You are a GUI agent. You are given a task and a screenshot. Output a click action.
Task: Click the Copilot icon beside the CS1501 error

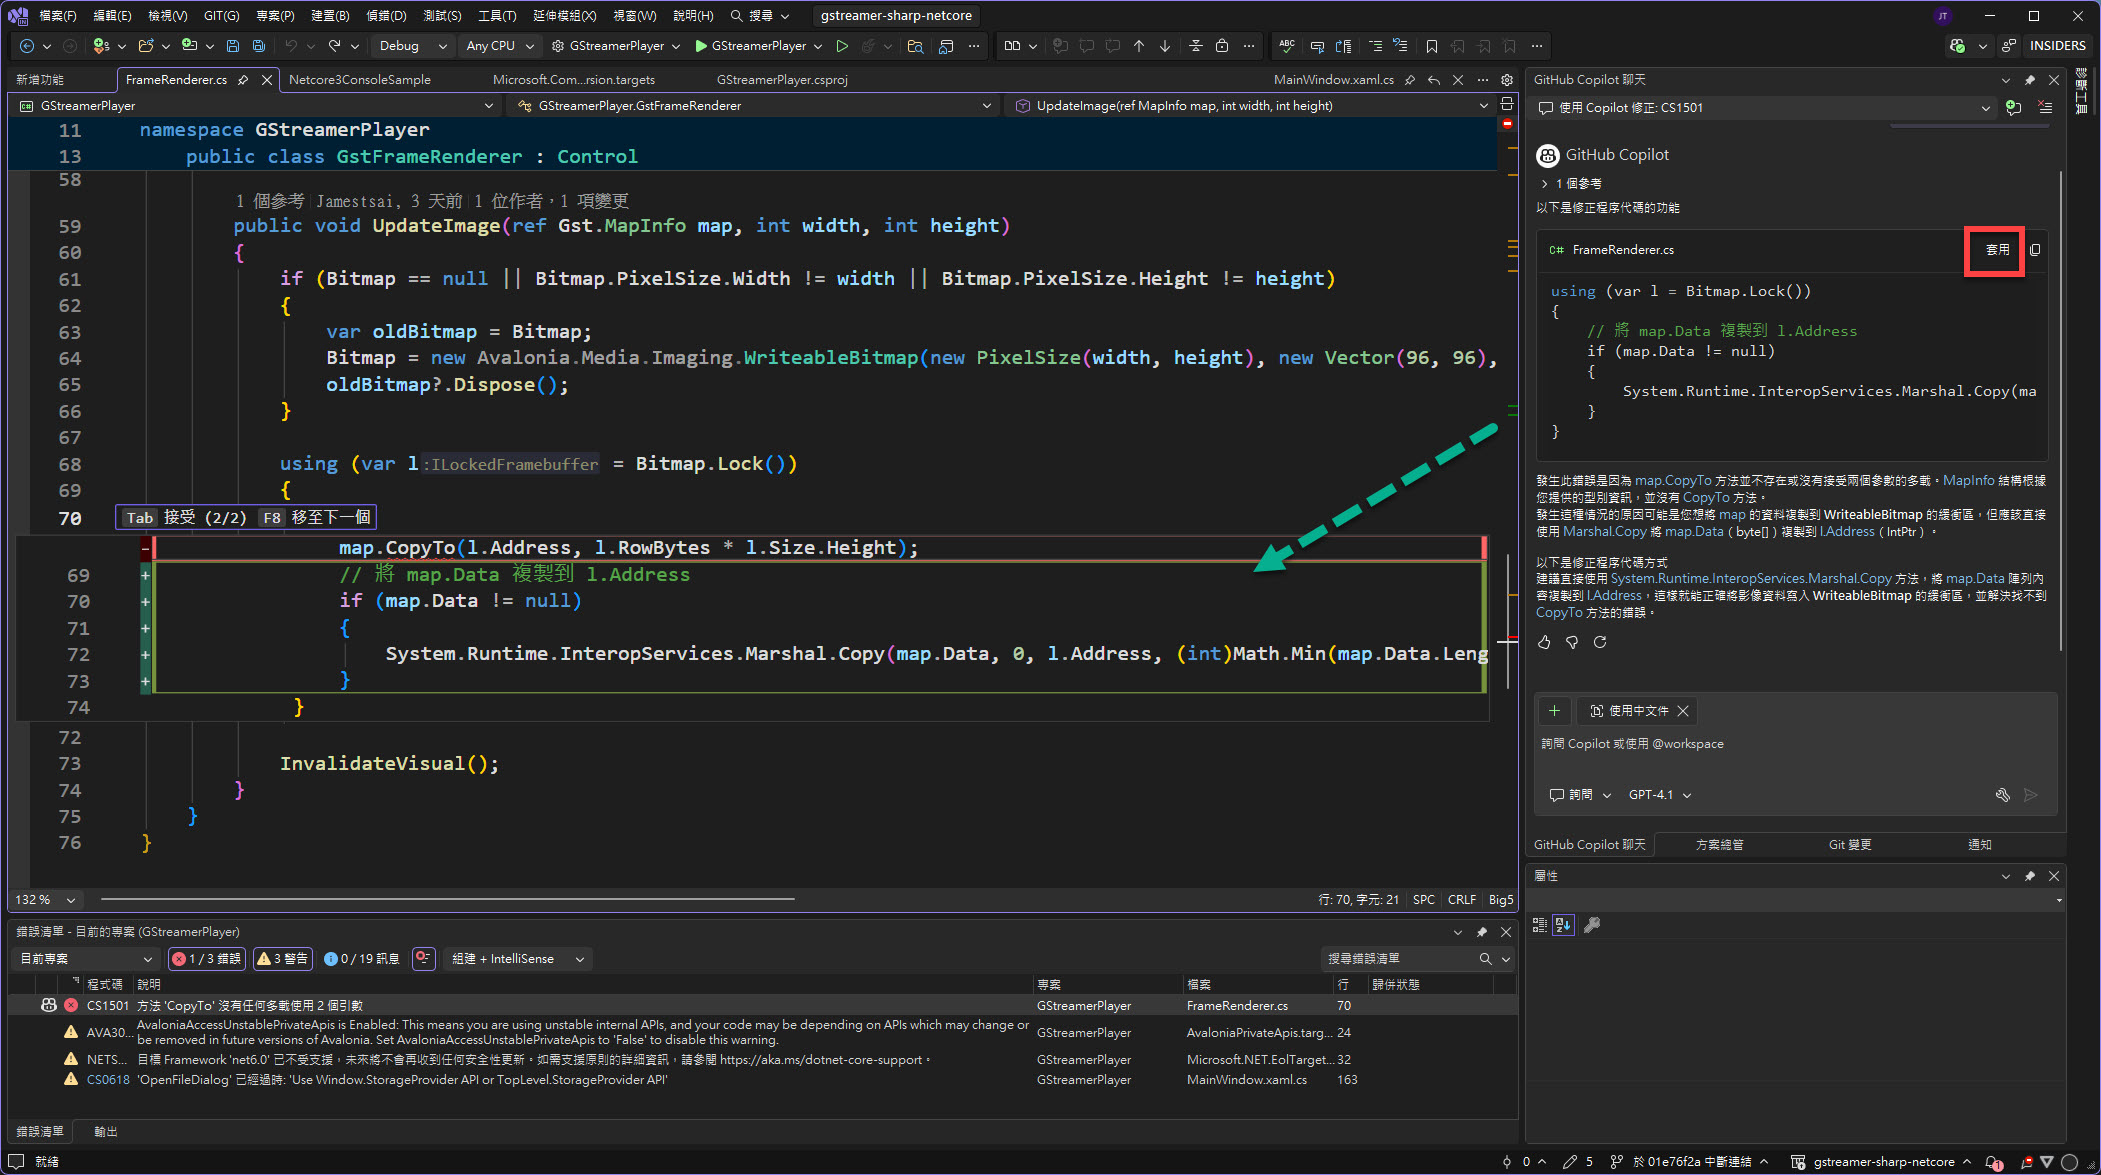49,1005
